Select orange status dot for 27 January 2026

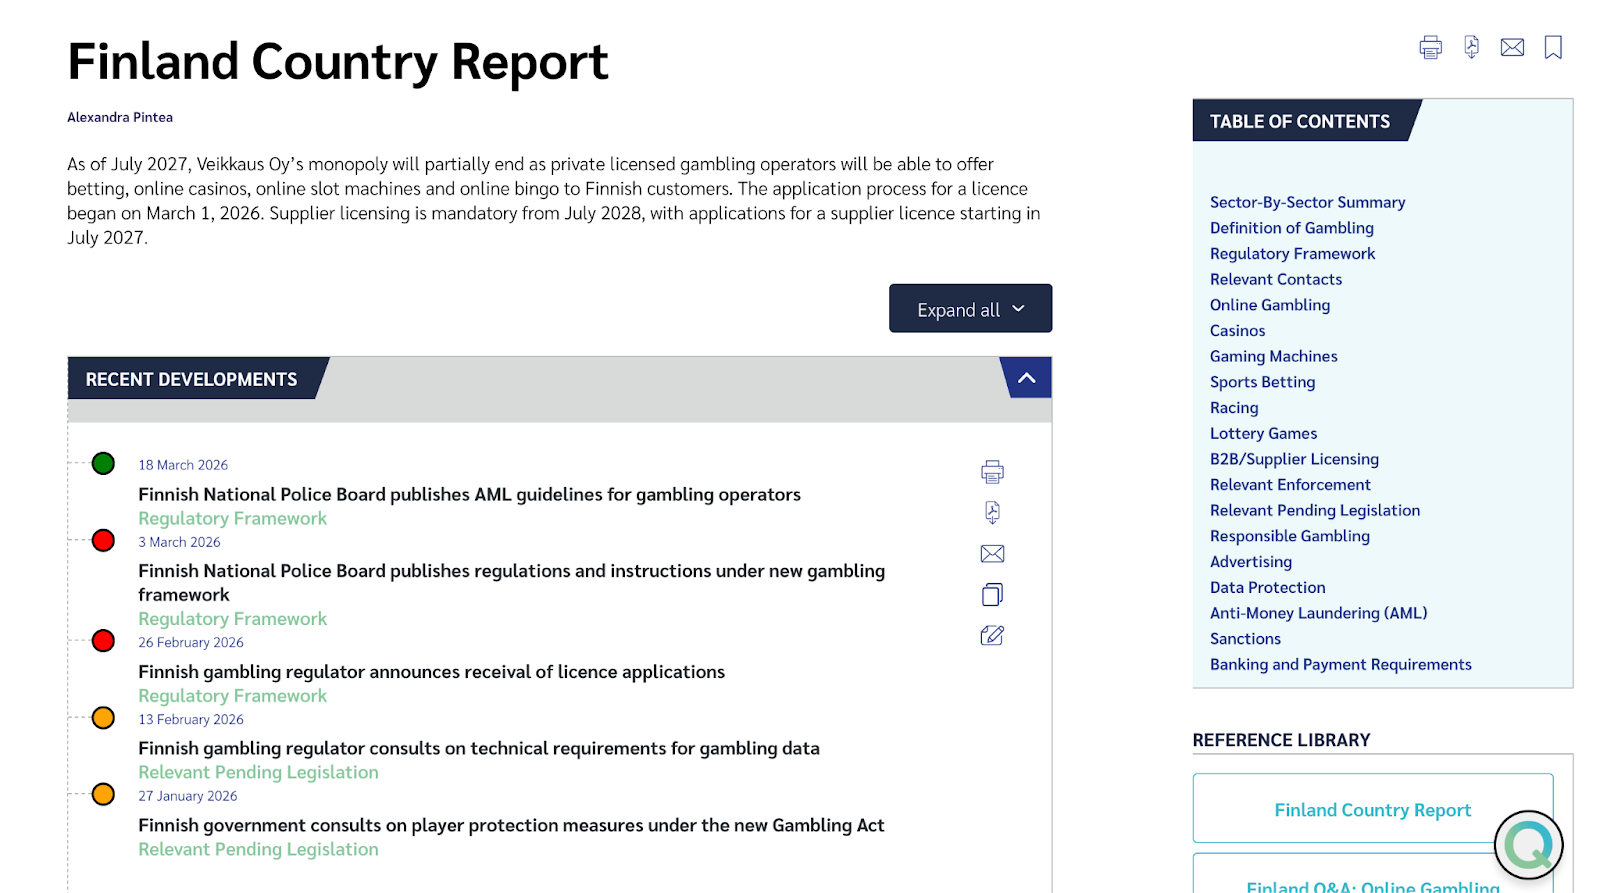click(x=103, y=795)
